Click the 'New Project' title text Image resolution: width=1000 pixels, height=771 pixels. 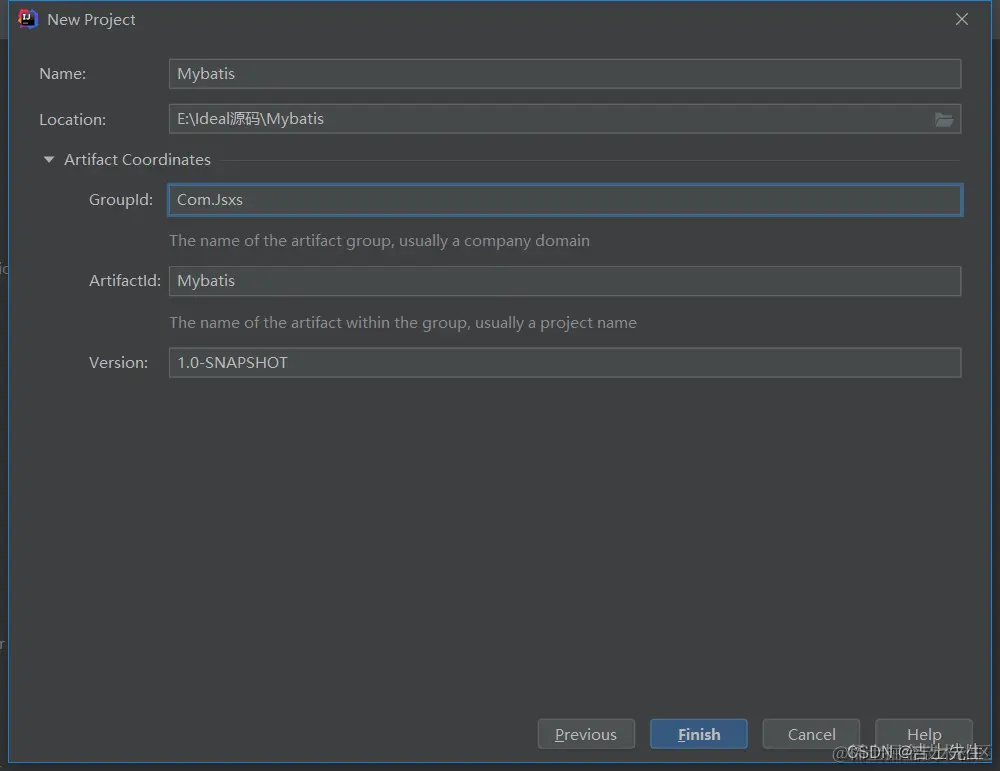(x=91, y=20)
